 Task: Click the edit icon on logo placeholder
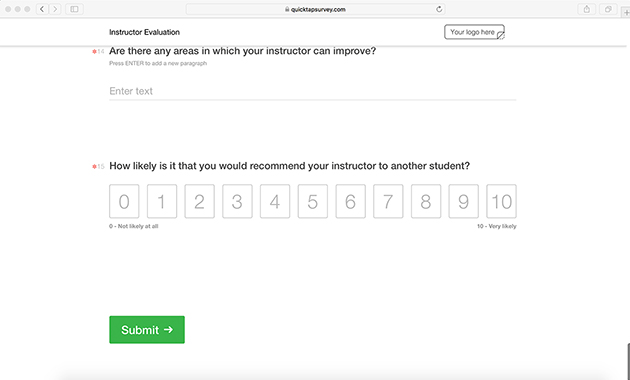pos(501,36)
